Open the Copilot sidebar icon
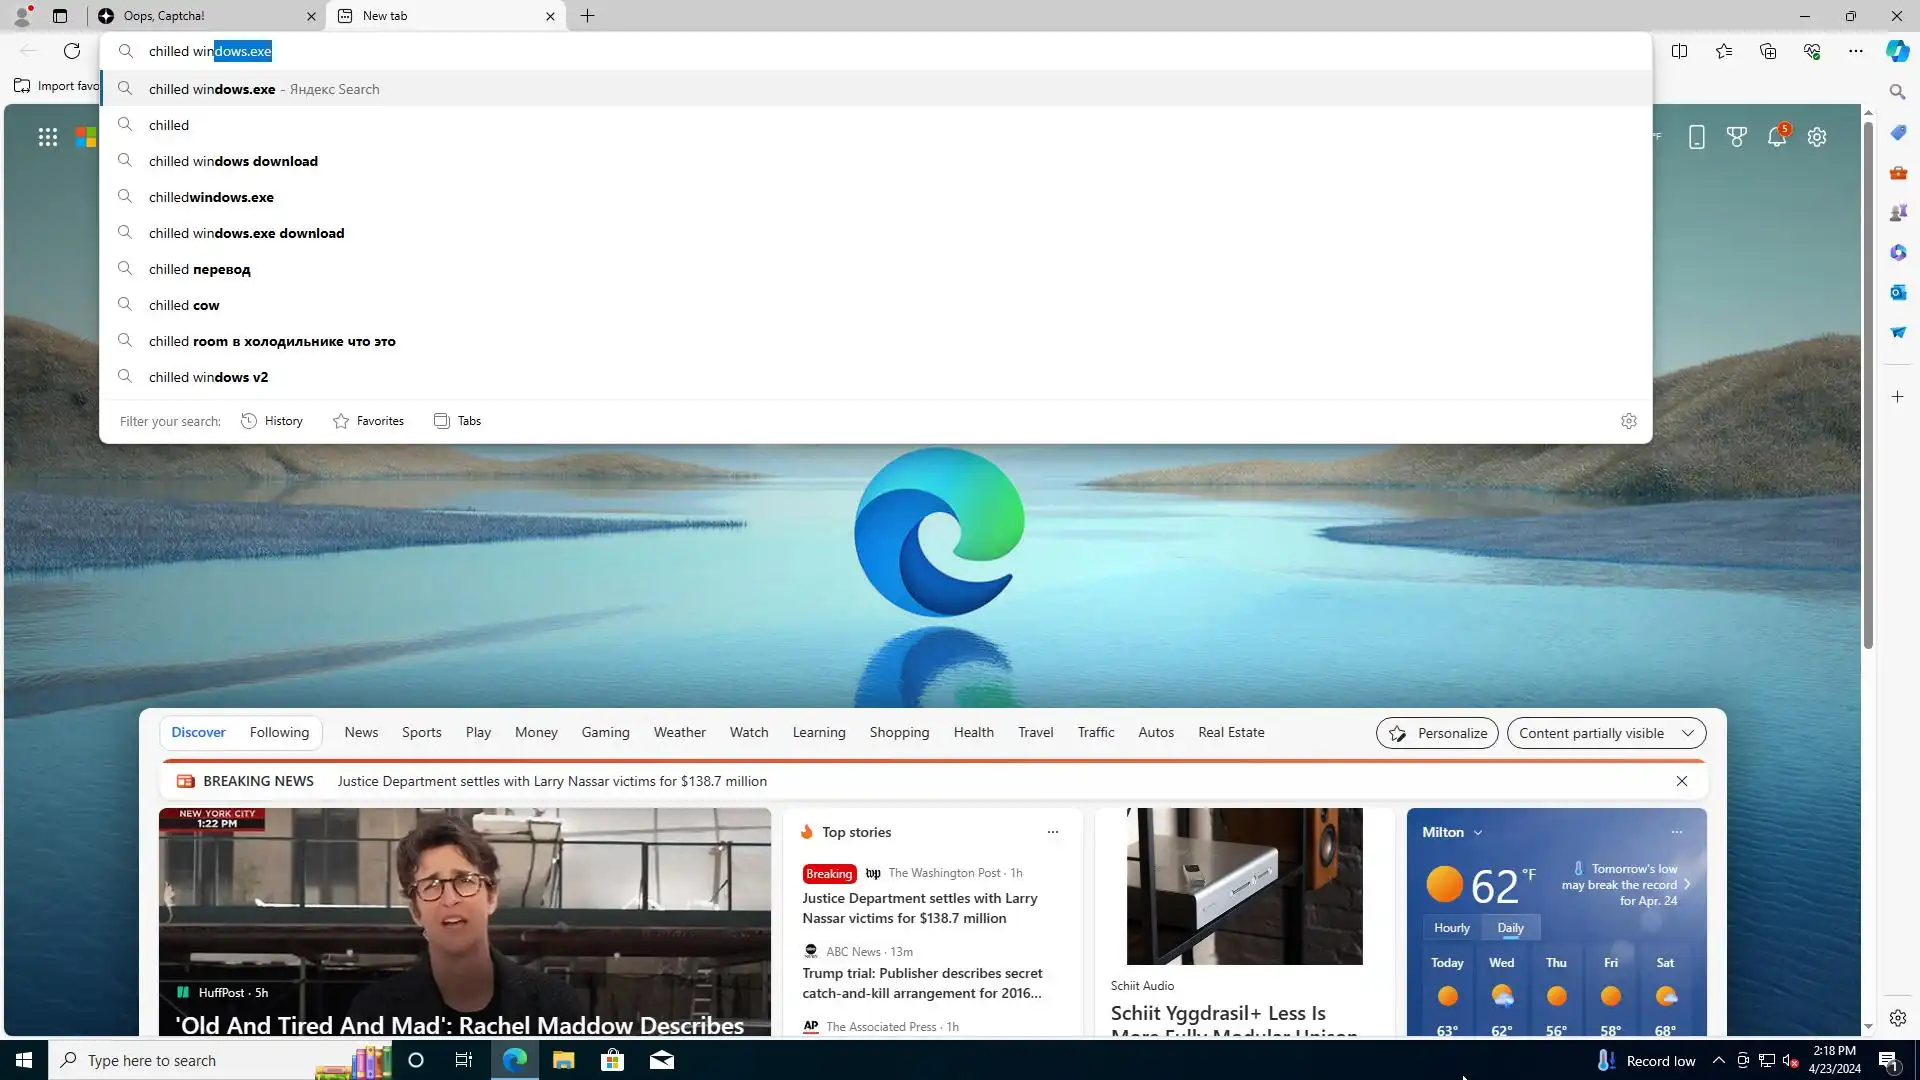 1897,51
